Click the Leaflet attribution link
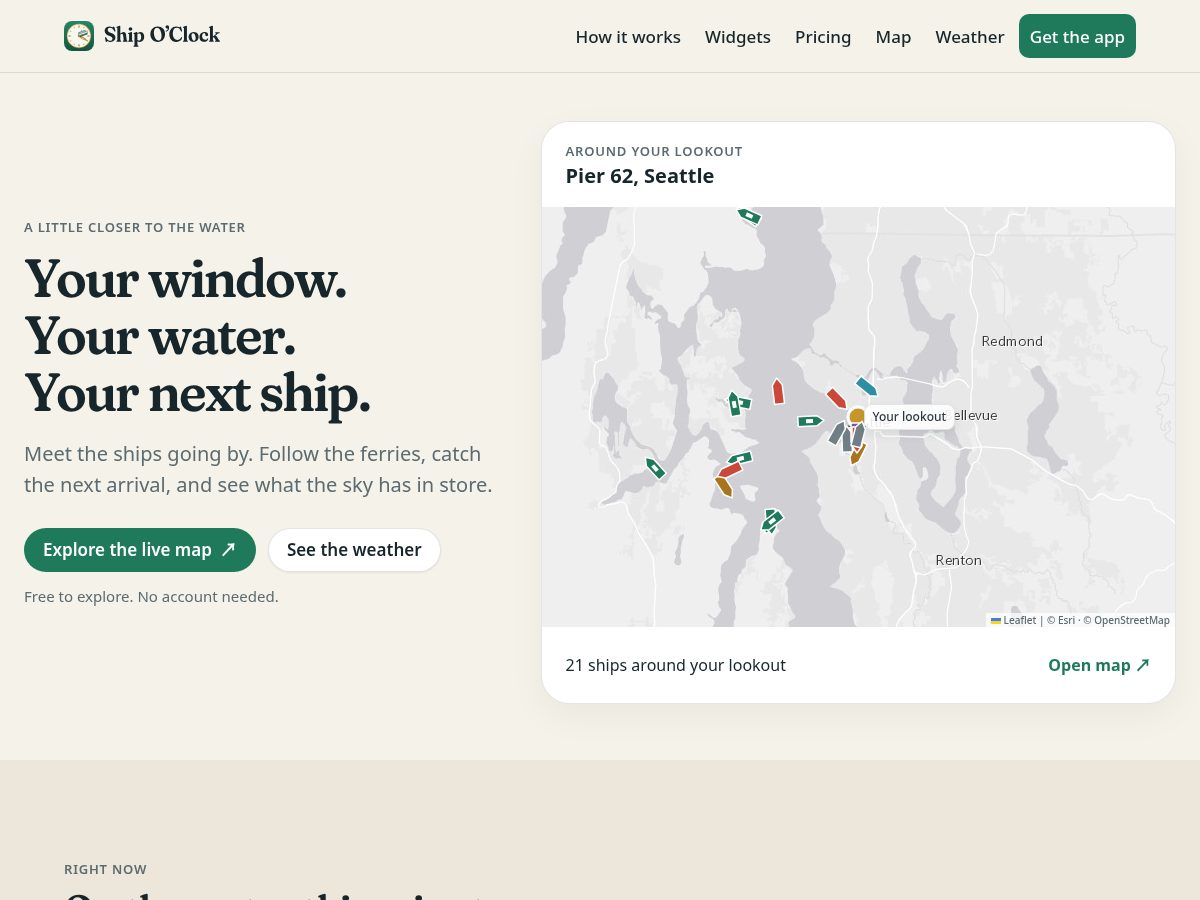This screenshot has height=900, width=1200. (x=1014, y=620)
